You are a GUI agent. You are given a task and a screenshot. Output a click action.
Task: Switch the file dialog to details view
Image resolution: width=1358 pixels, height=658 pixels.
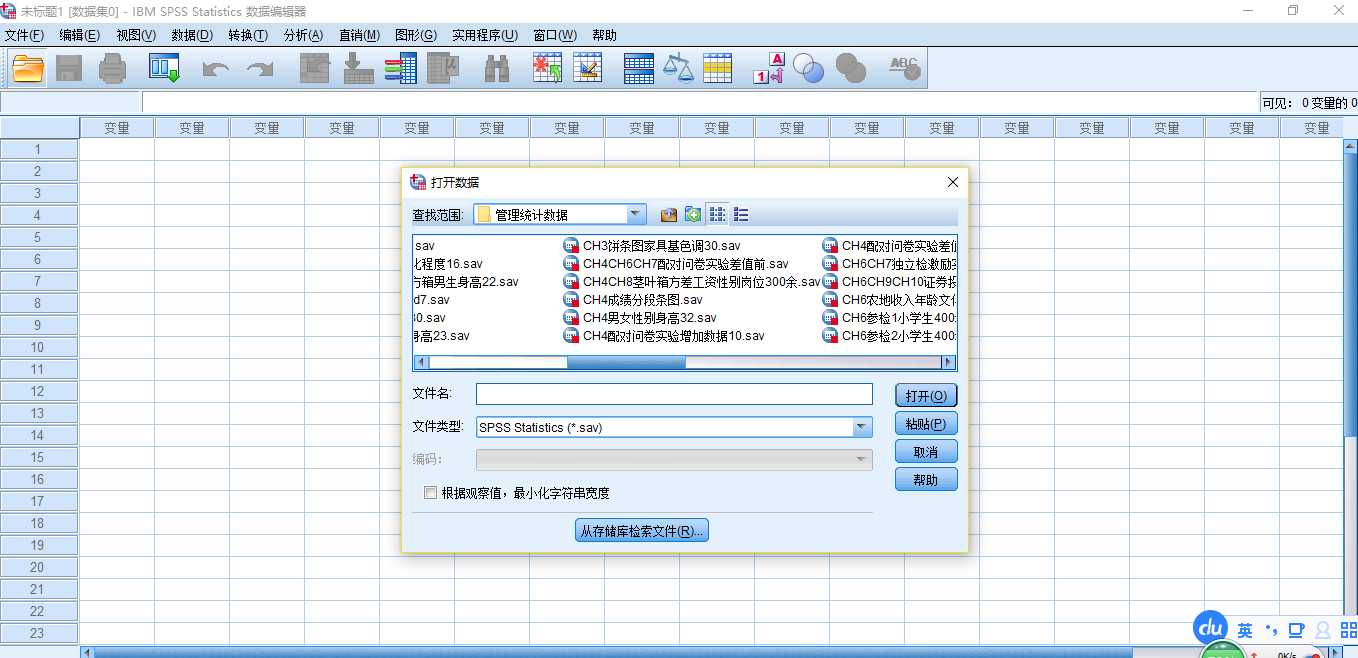pos(741,214)
